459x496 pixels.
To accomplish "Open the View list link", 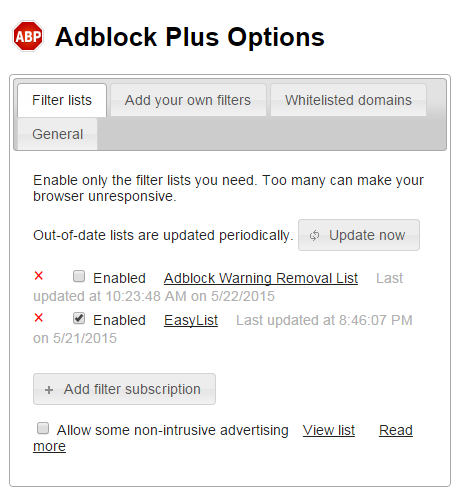I will (329, 430).
